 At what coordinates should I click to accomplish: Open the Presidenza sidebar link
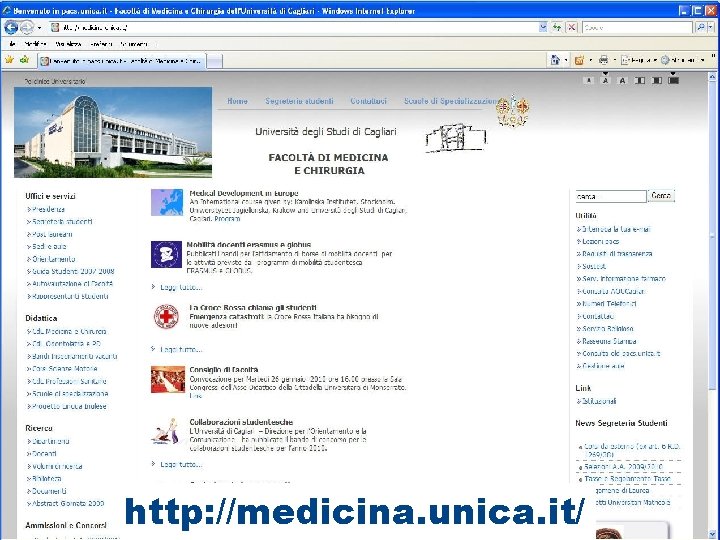[x=46, y=209]
